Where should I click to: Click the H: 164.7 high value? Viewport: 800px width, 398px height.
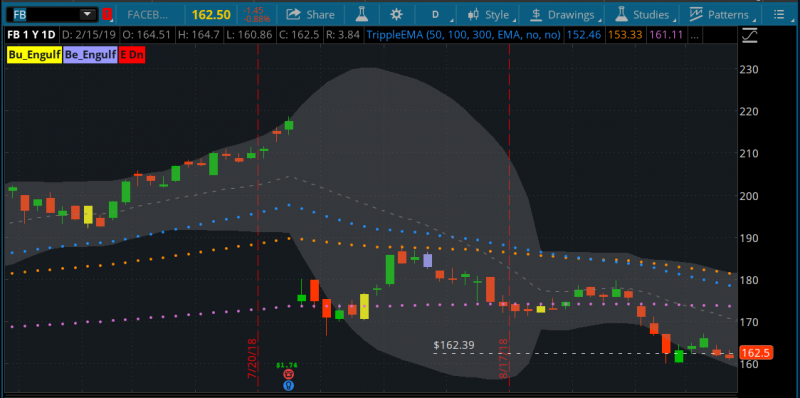click(199, 36)
